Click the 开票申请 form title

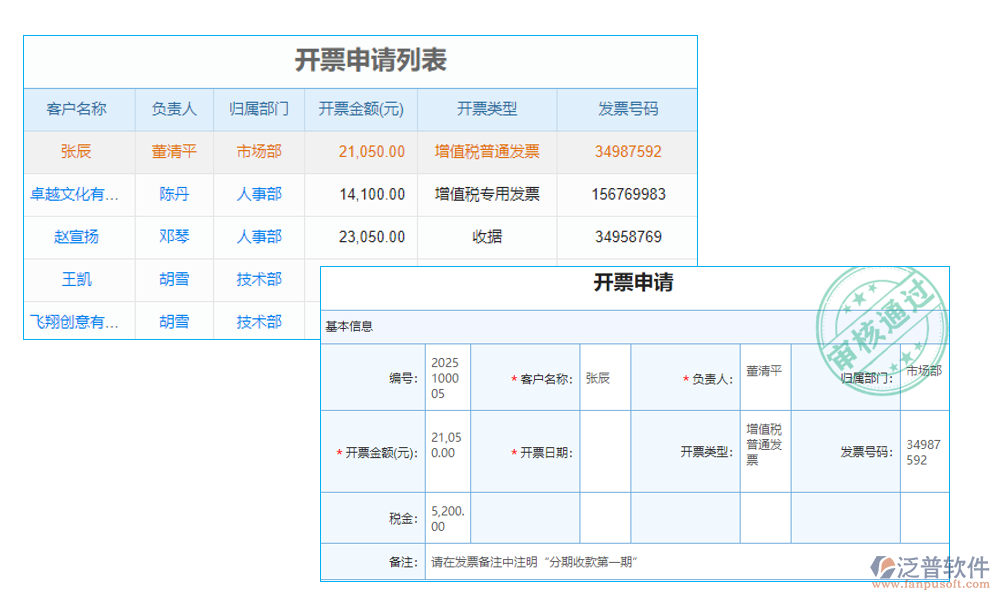point(634,282)
